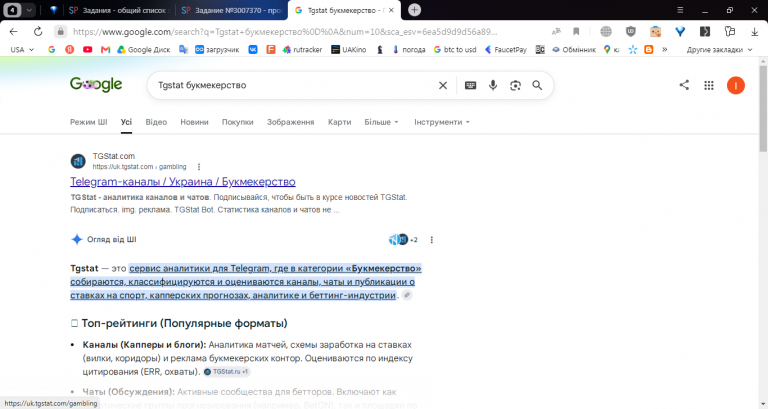768x409 pixels.
Task: Close the Tgstat букмекерство browser tab
Action: tap(391, 10)
